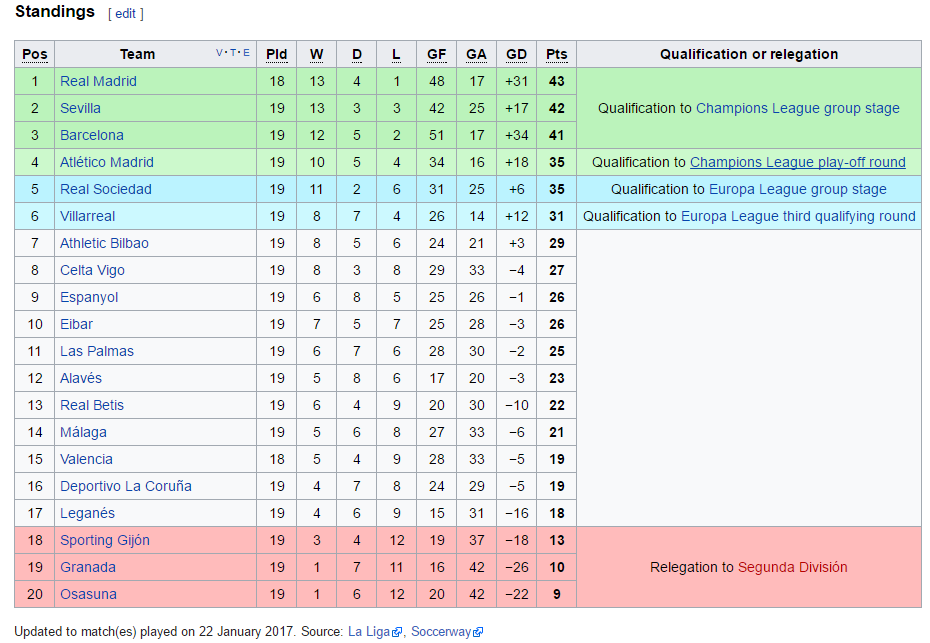Screen dimensions: 930x643
Task: Open the red Segunda División link
Action: 792,567
